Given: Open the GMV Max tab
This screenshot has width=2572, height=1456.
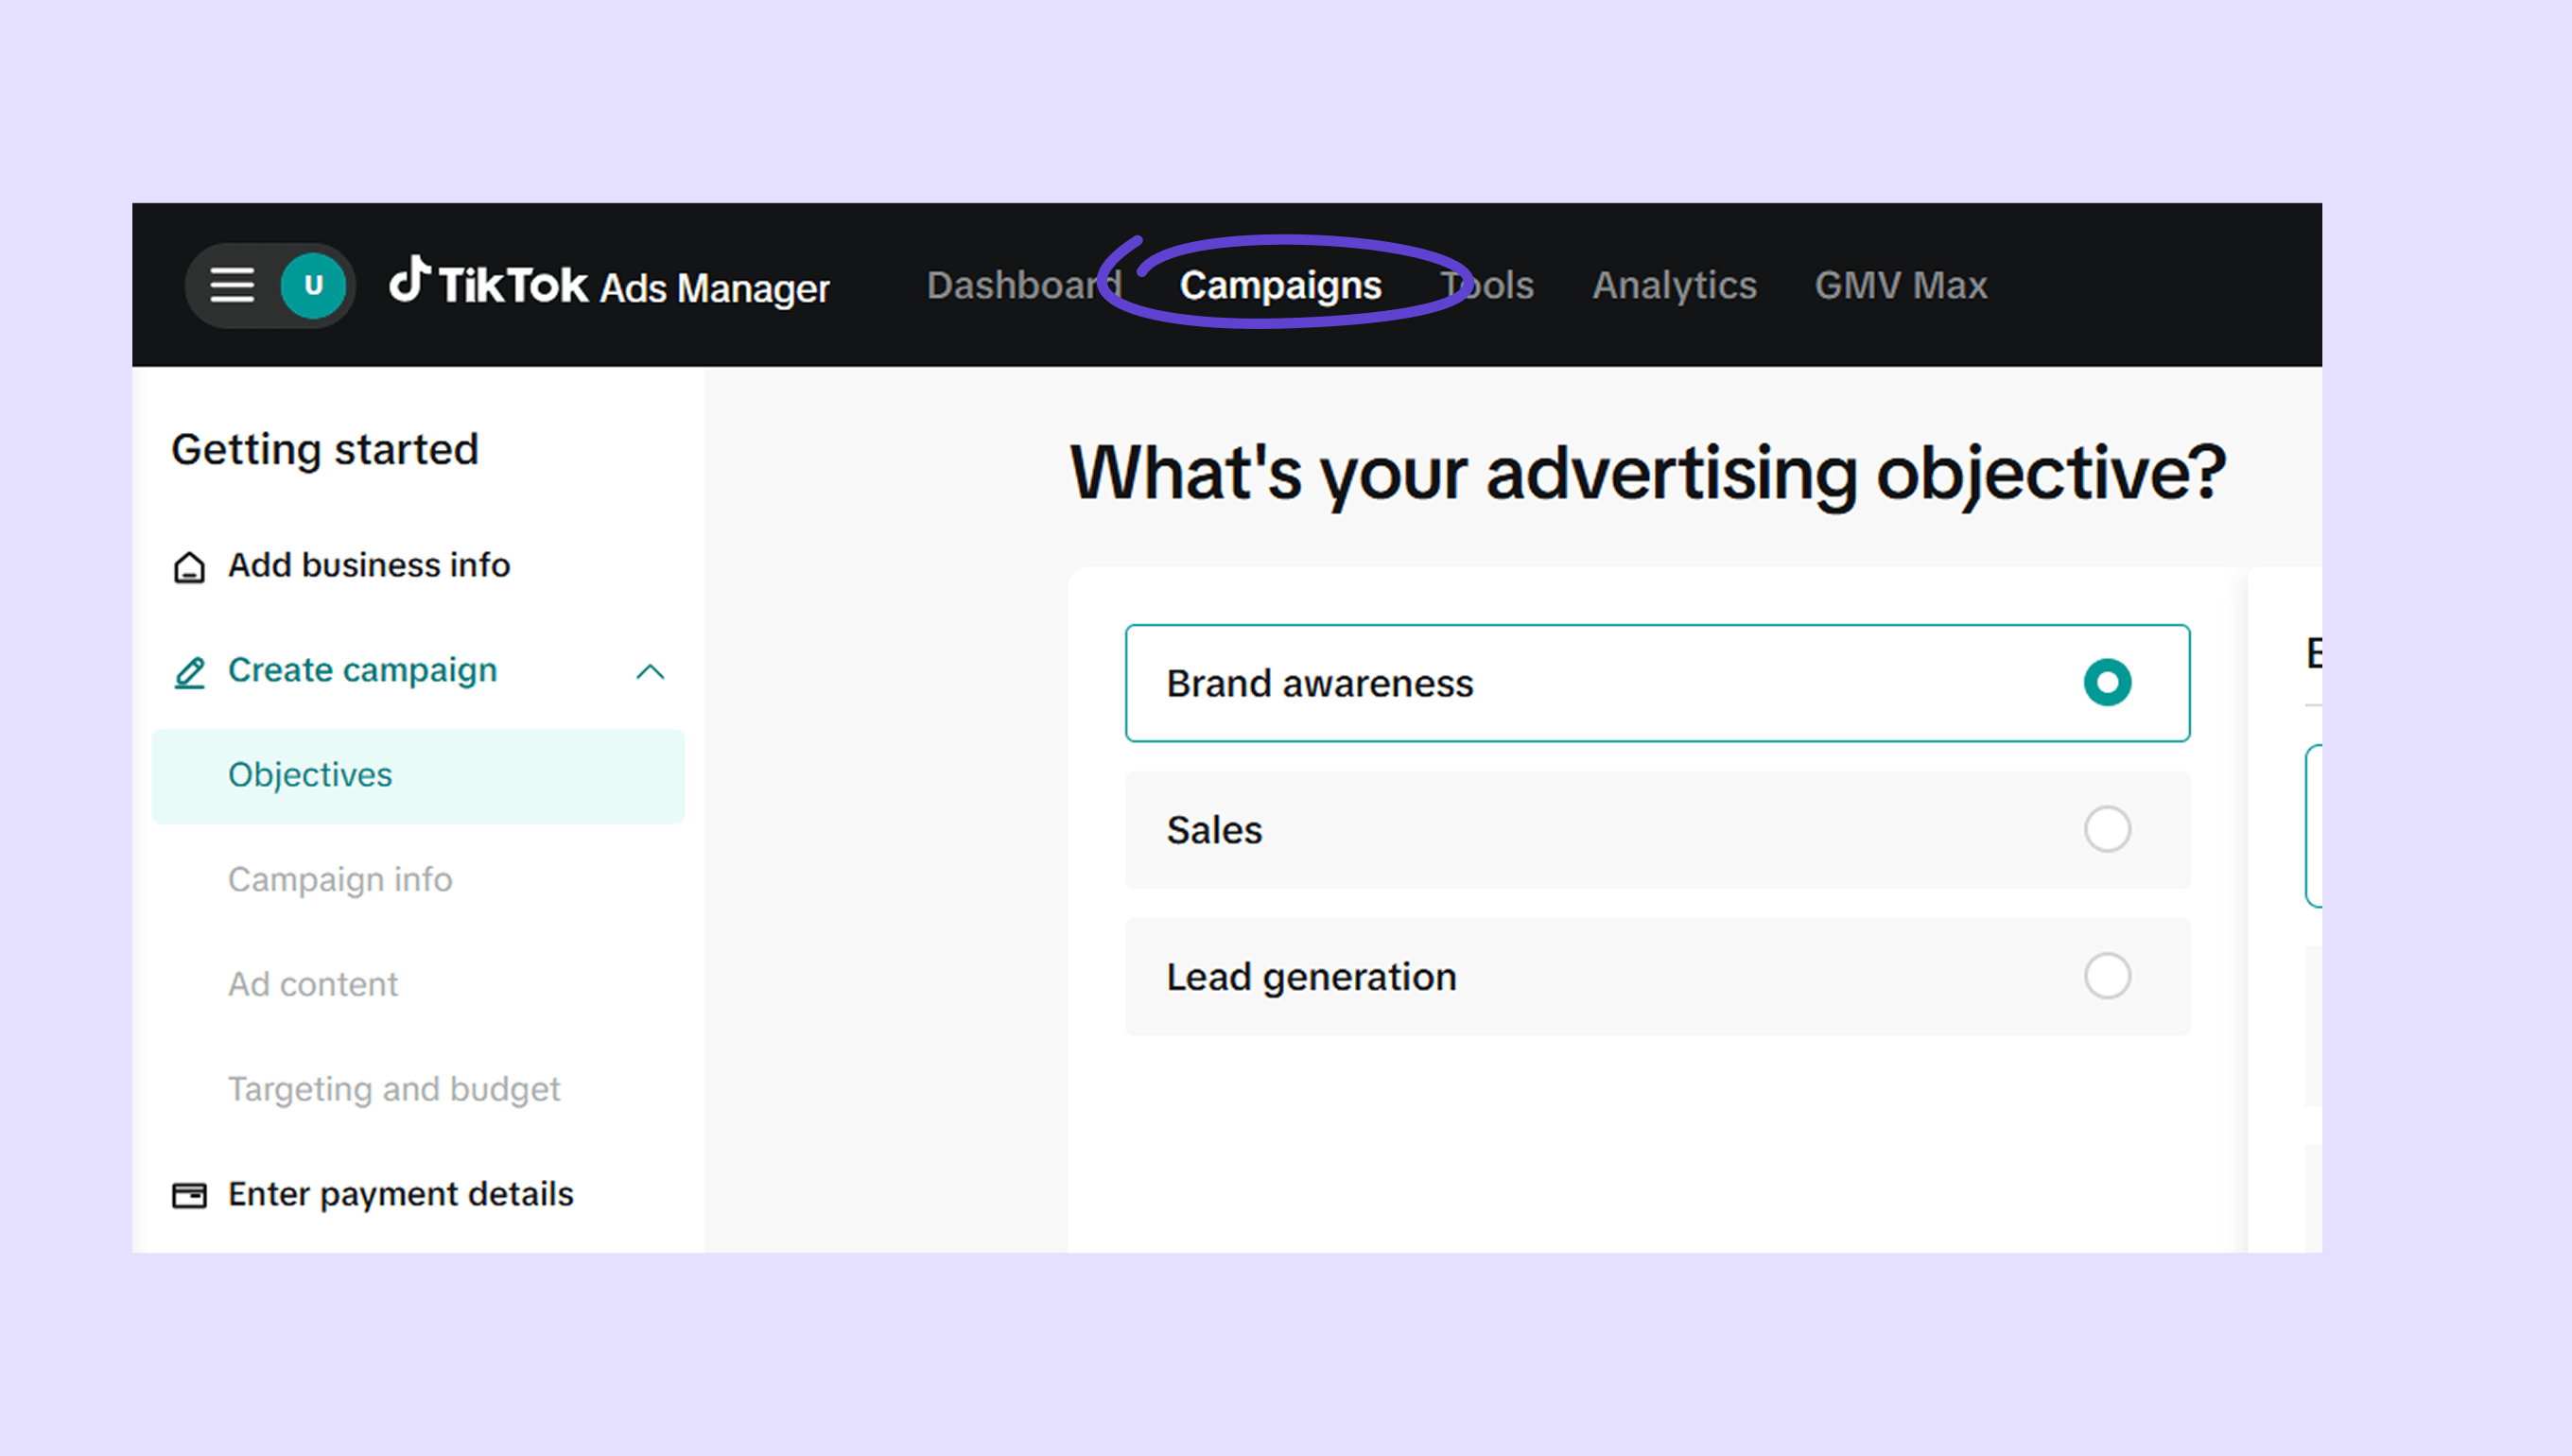Looking at the screenshot, I should pyautogui.click(x=1900, y=286).
